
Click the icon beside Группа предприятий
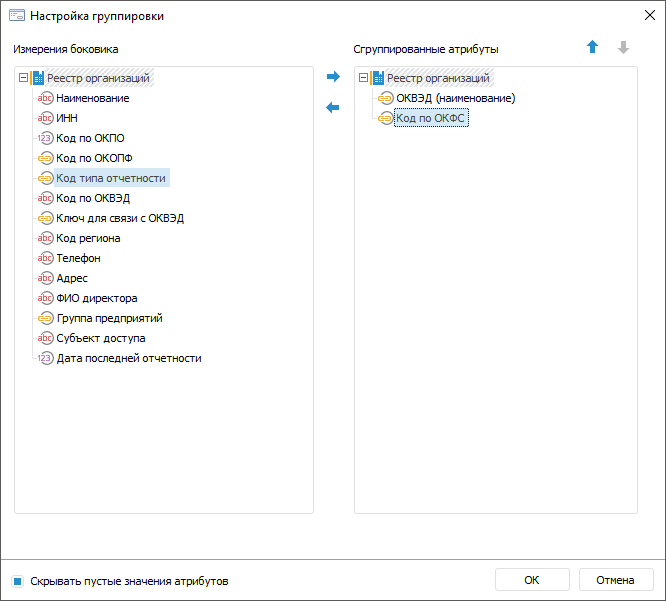pos(45,318)
